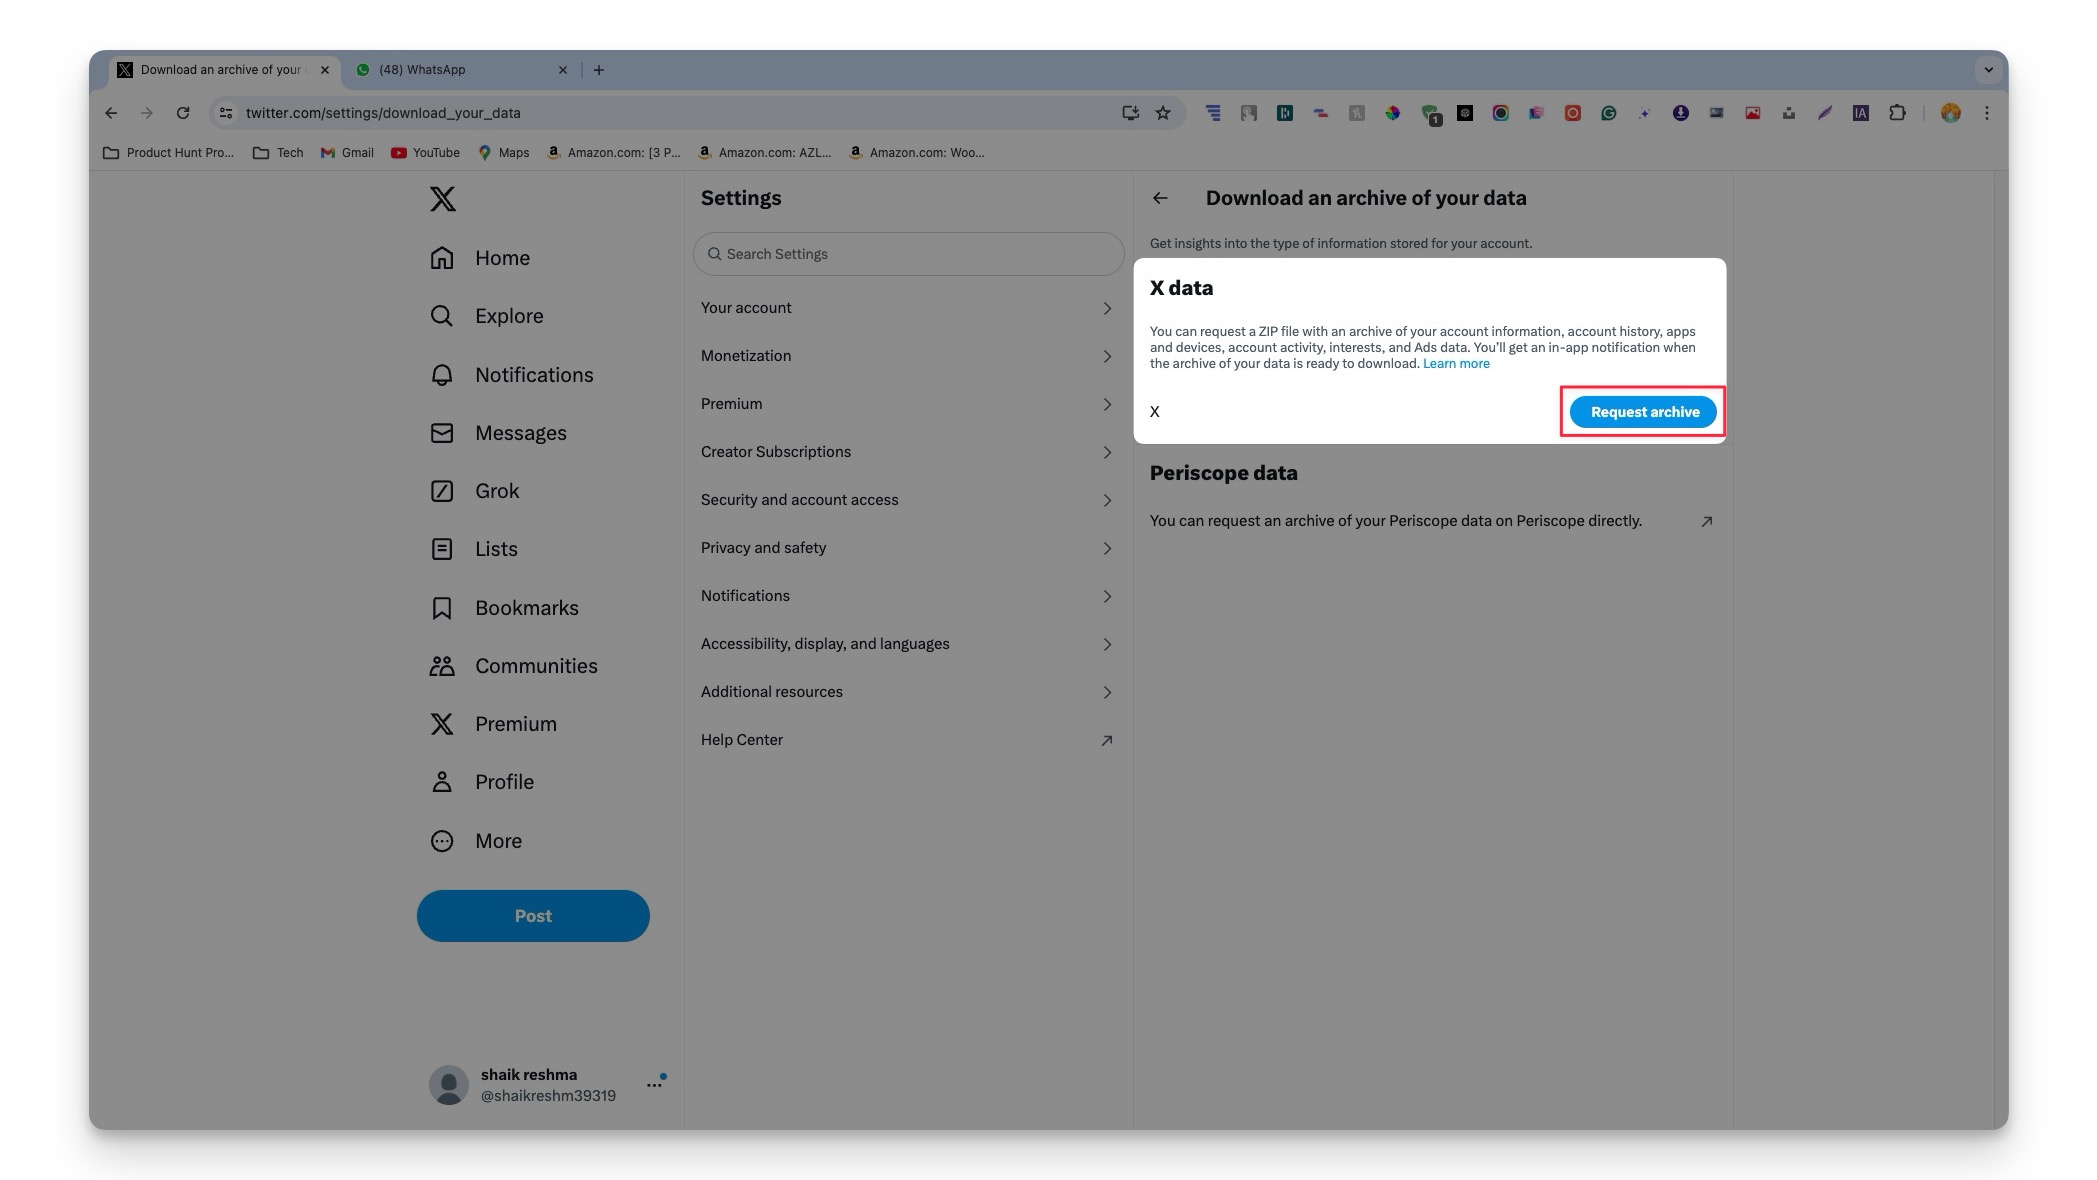The height and width of the screenshot is (1180, 2097).
Task: Open the tab search dropdown arrow
Action: tap(1989, 70)
